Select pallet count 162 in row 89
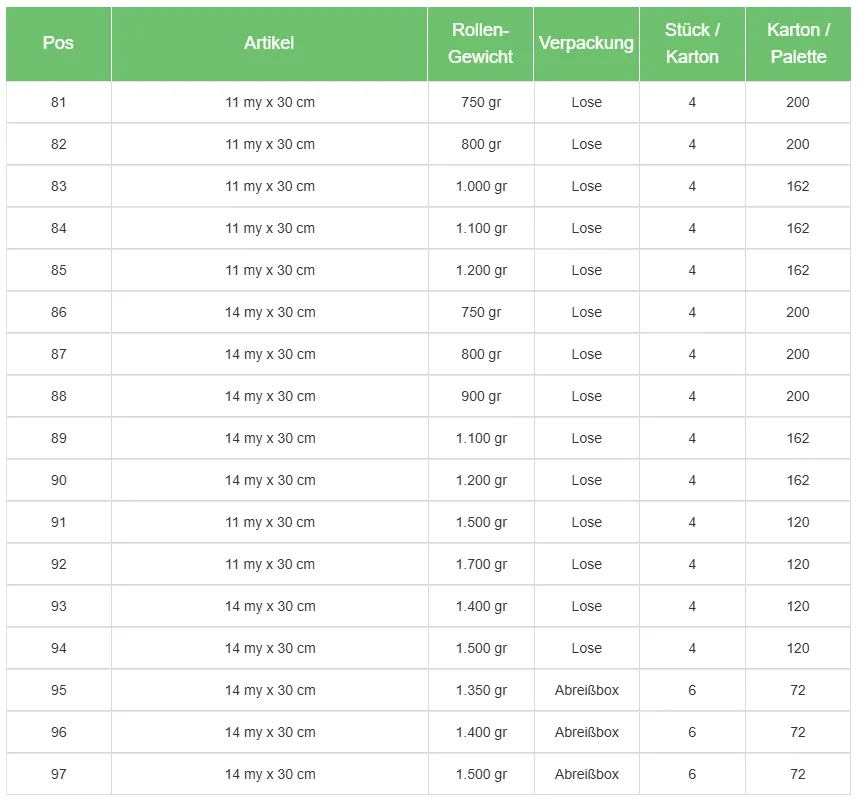This screenshot has width=859, height=798. (798, 438)
